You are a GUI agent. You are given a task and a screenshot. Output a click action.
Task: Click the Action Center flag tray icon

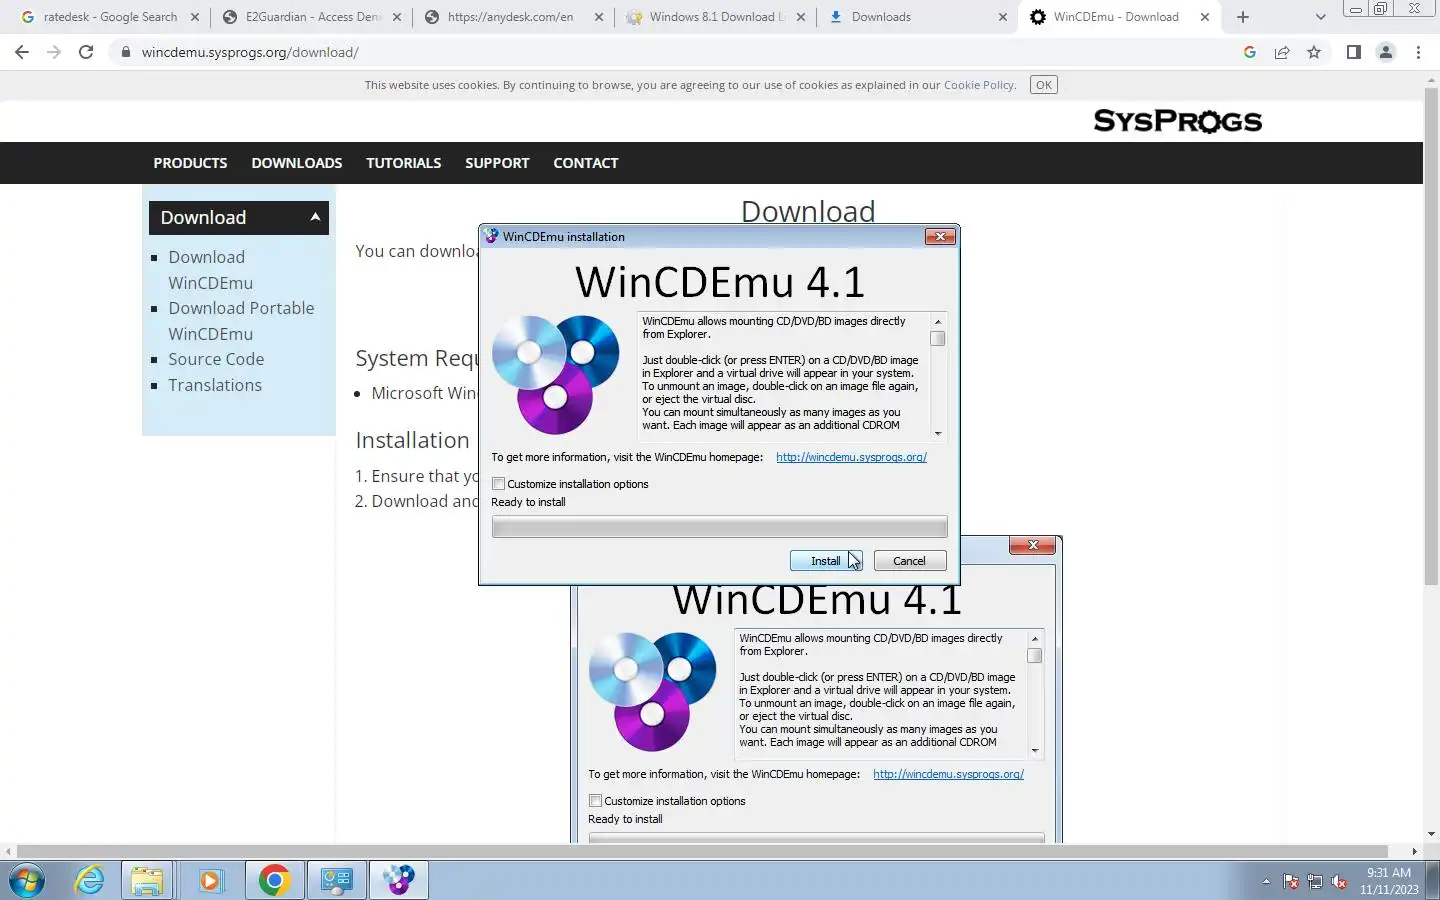pyautogui.click(x=1291, y=882)
